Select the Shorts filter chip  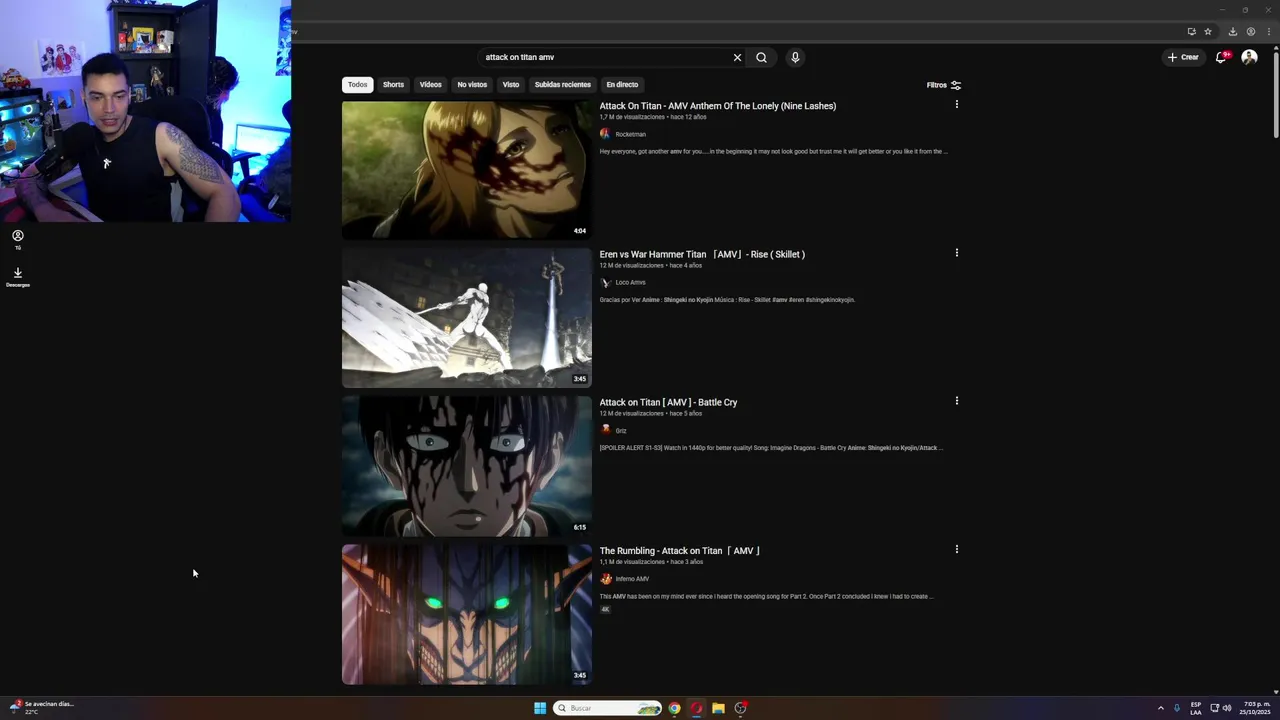pyautogui.click(x=393, y=85)
